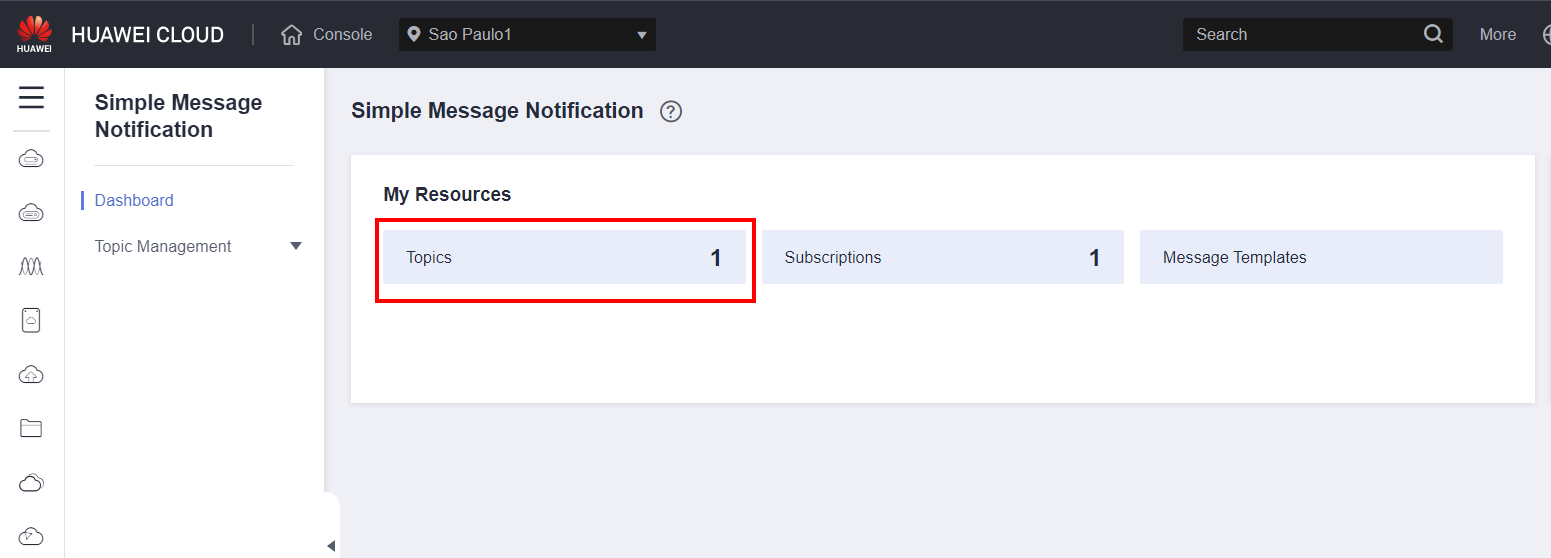Click the Console home icon
Screen dimensions: 1551x558
[292, 35]
